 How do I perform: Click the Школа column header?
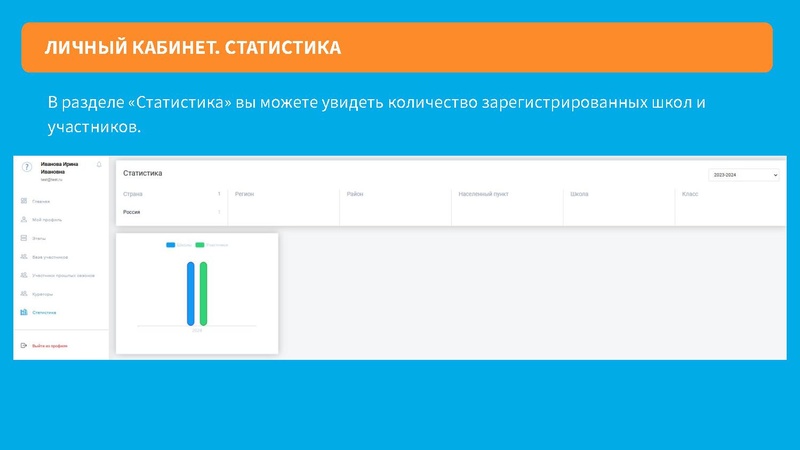click(579, 194)
